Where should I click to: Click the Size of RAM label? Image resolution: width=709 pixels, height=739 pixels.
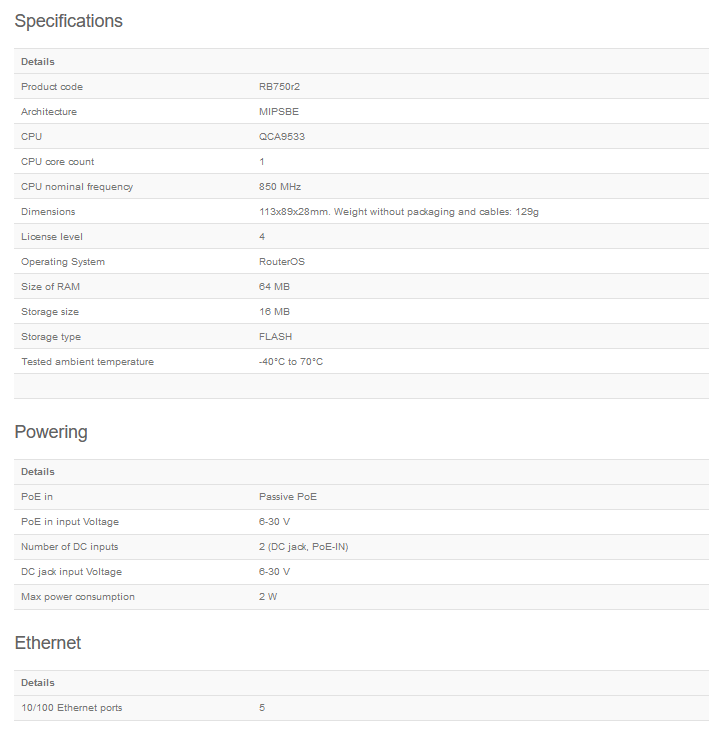50,287
